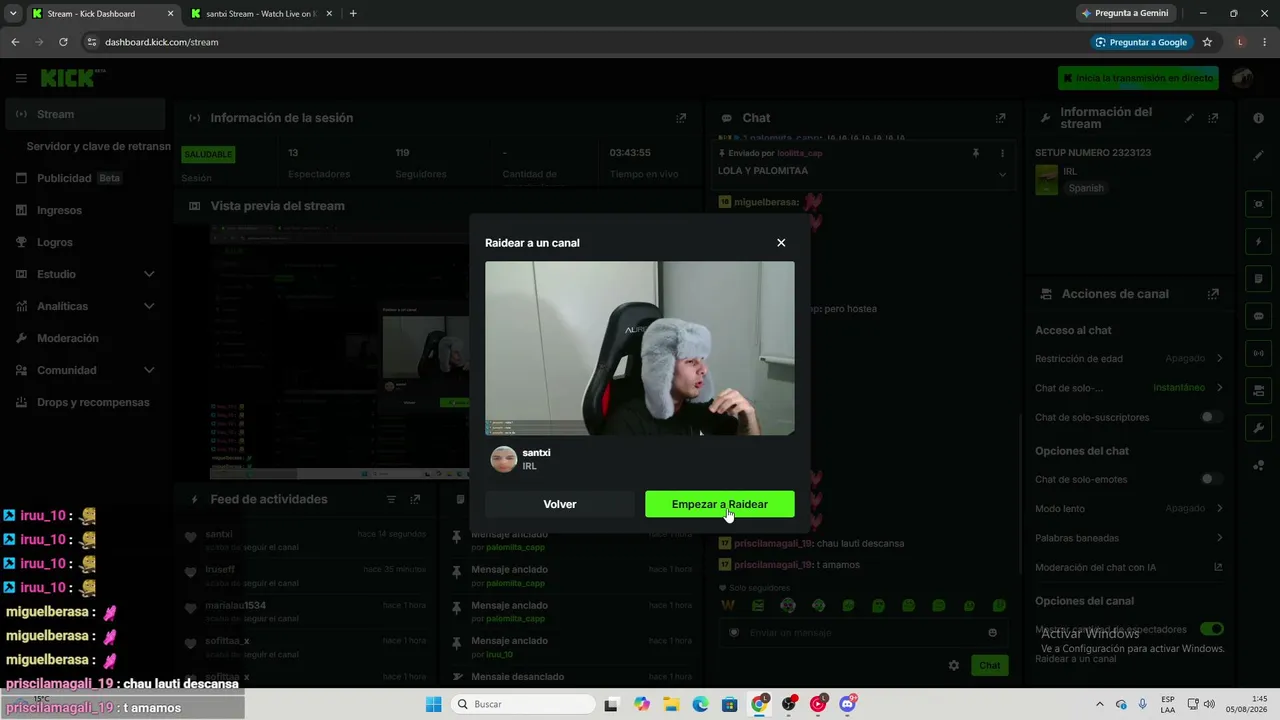Image resolution: width=1280 pixels, height=720 pixels.
Task: Open the emoji picker in chat input
Action: coord(992,633)
